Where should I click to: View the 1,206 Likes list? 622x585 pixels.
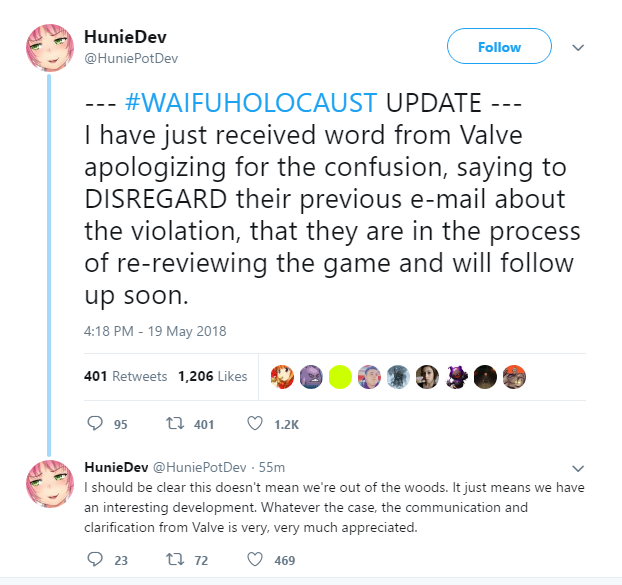[x=213, y=376]
